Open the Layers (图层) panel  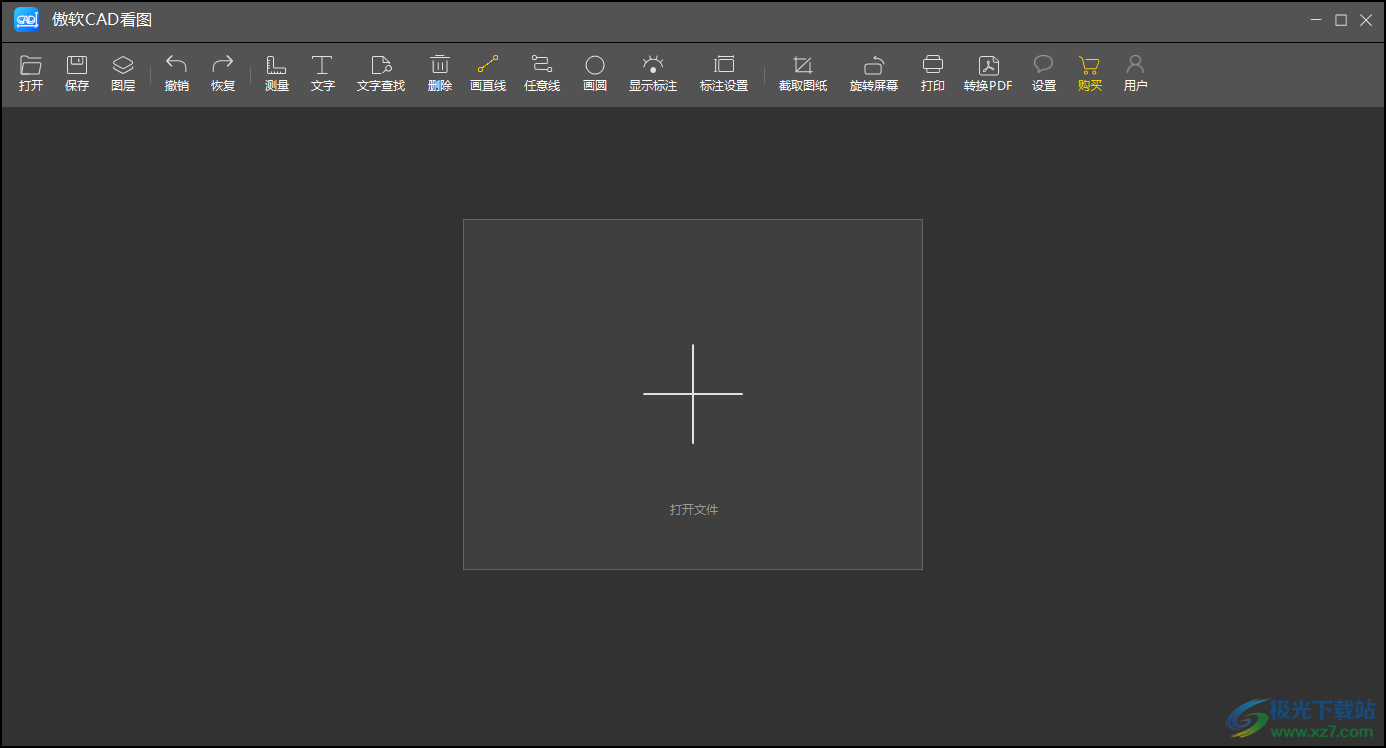pos(123,66)
